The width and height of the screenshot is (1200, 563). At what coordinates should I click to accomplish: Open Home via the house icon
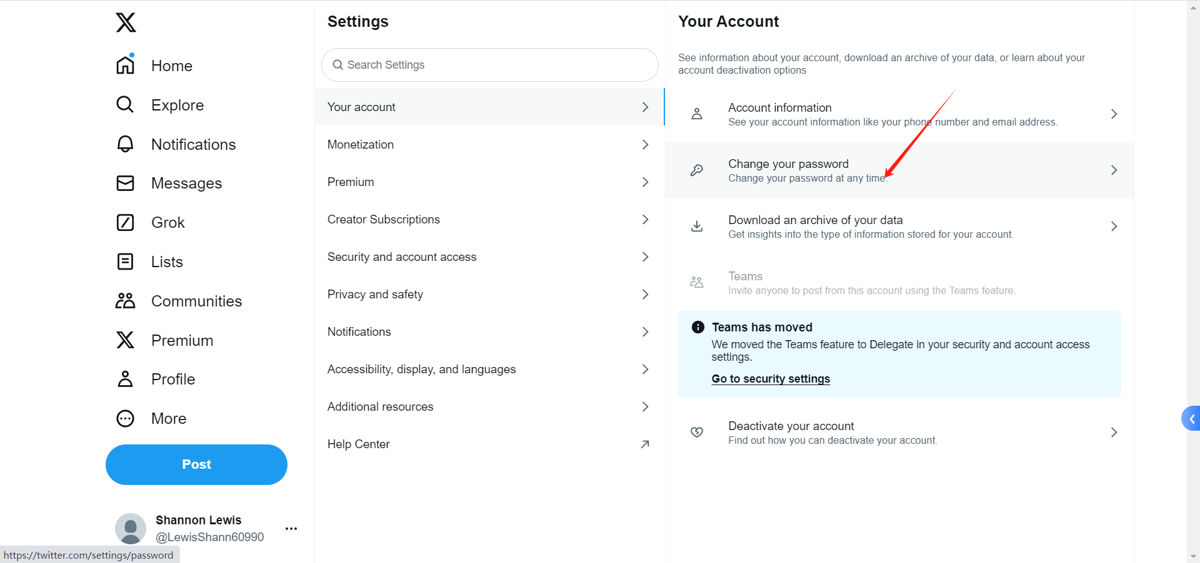pyautogui.click(x=125, y=66)
